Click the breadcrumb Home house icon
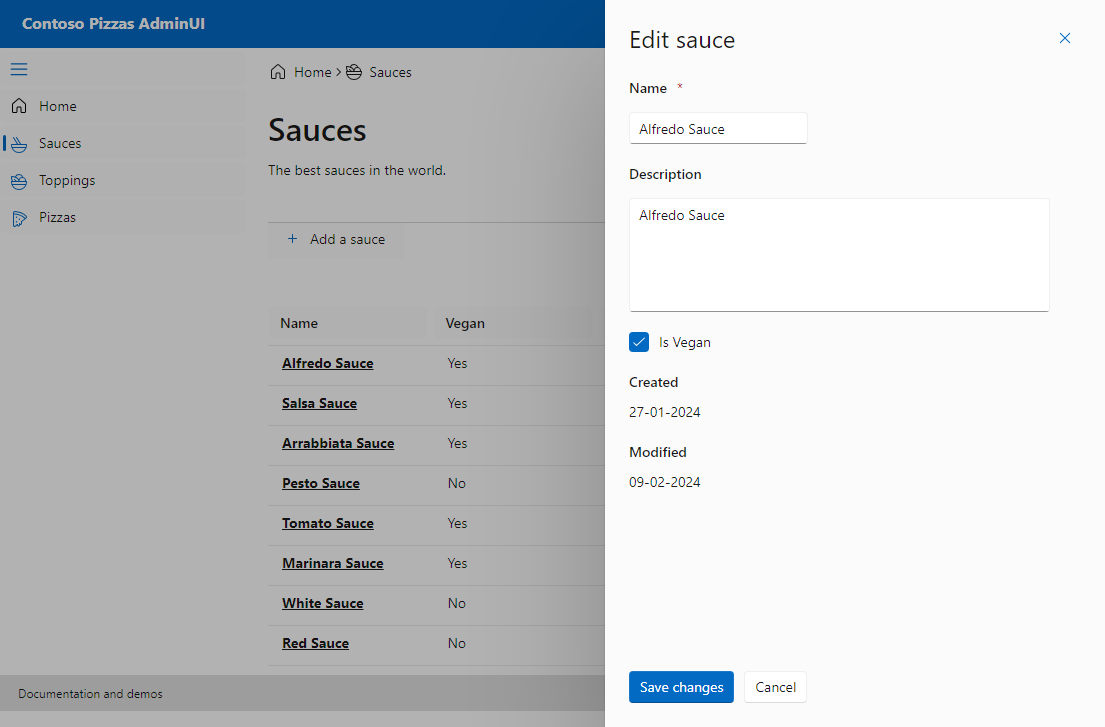 278,72
